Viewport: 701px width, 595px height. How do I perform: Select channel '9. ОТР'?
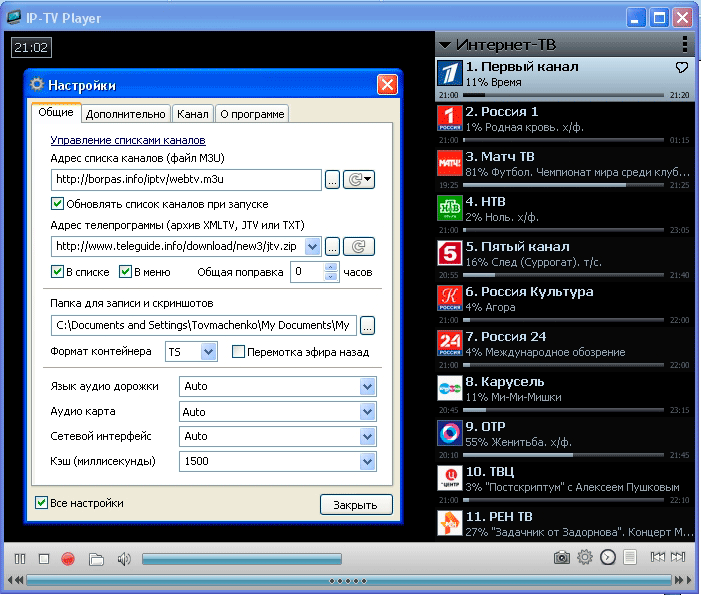tap(565, 438)
